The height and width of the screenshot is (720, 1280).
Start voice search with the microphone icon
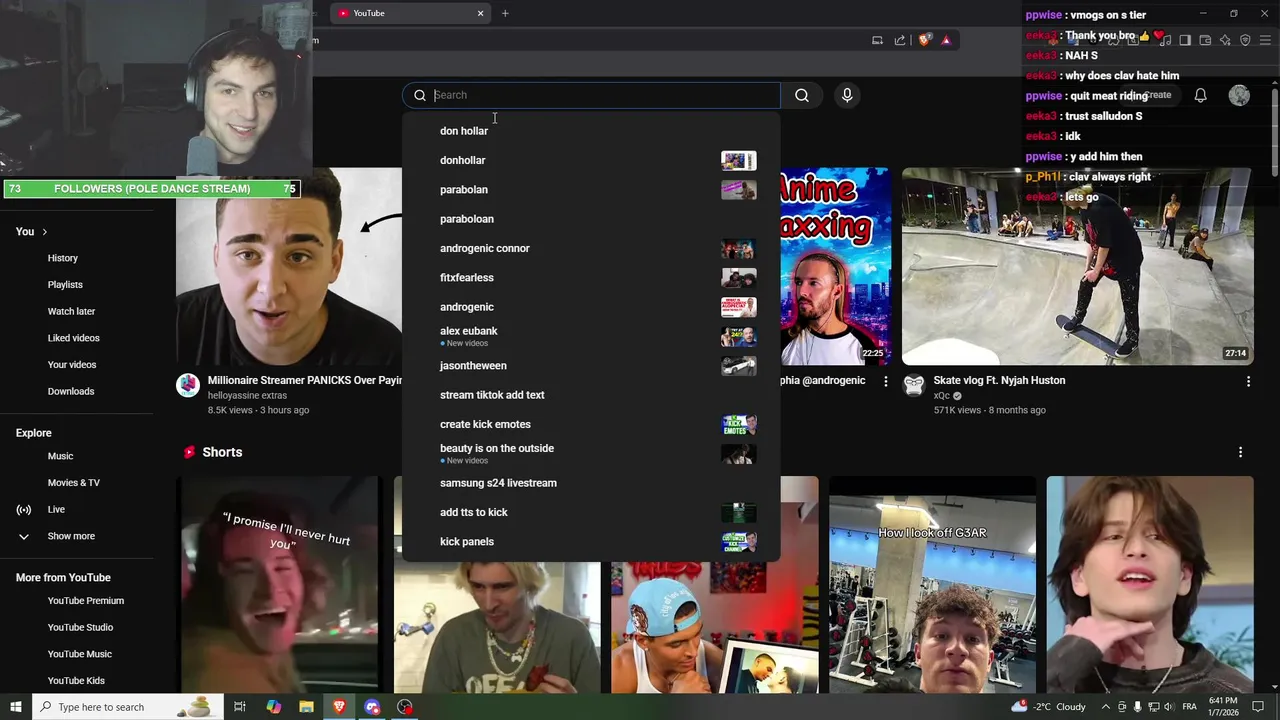(847, 95)
